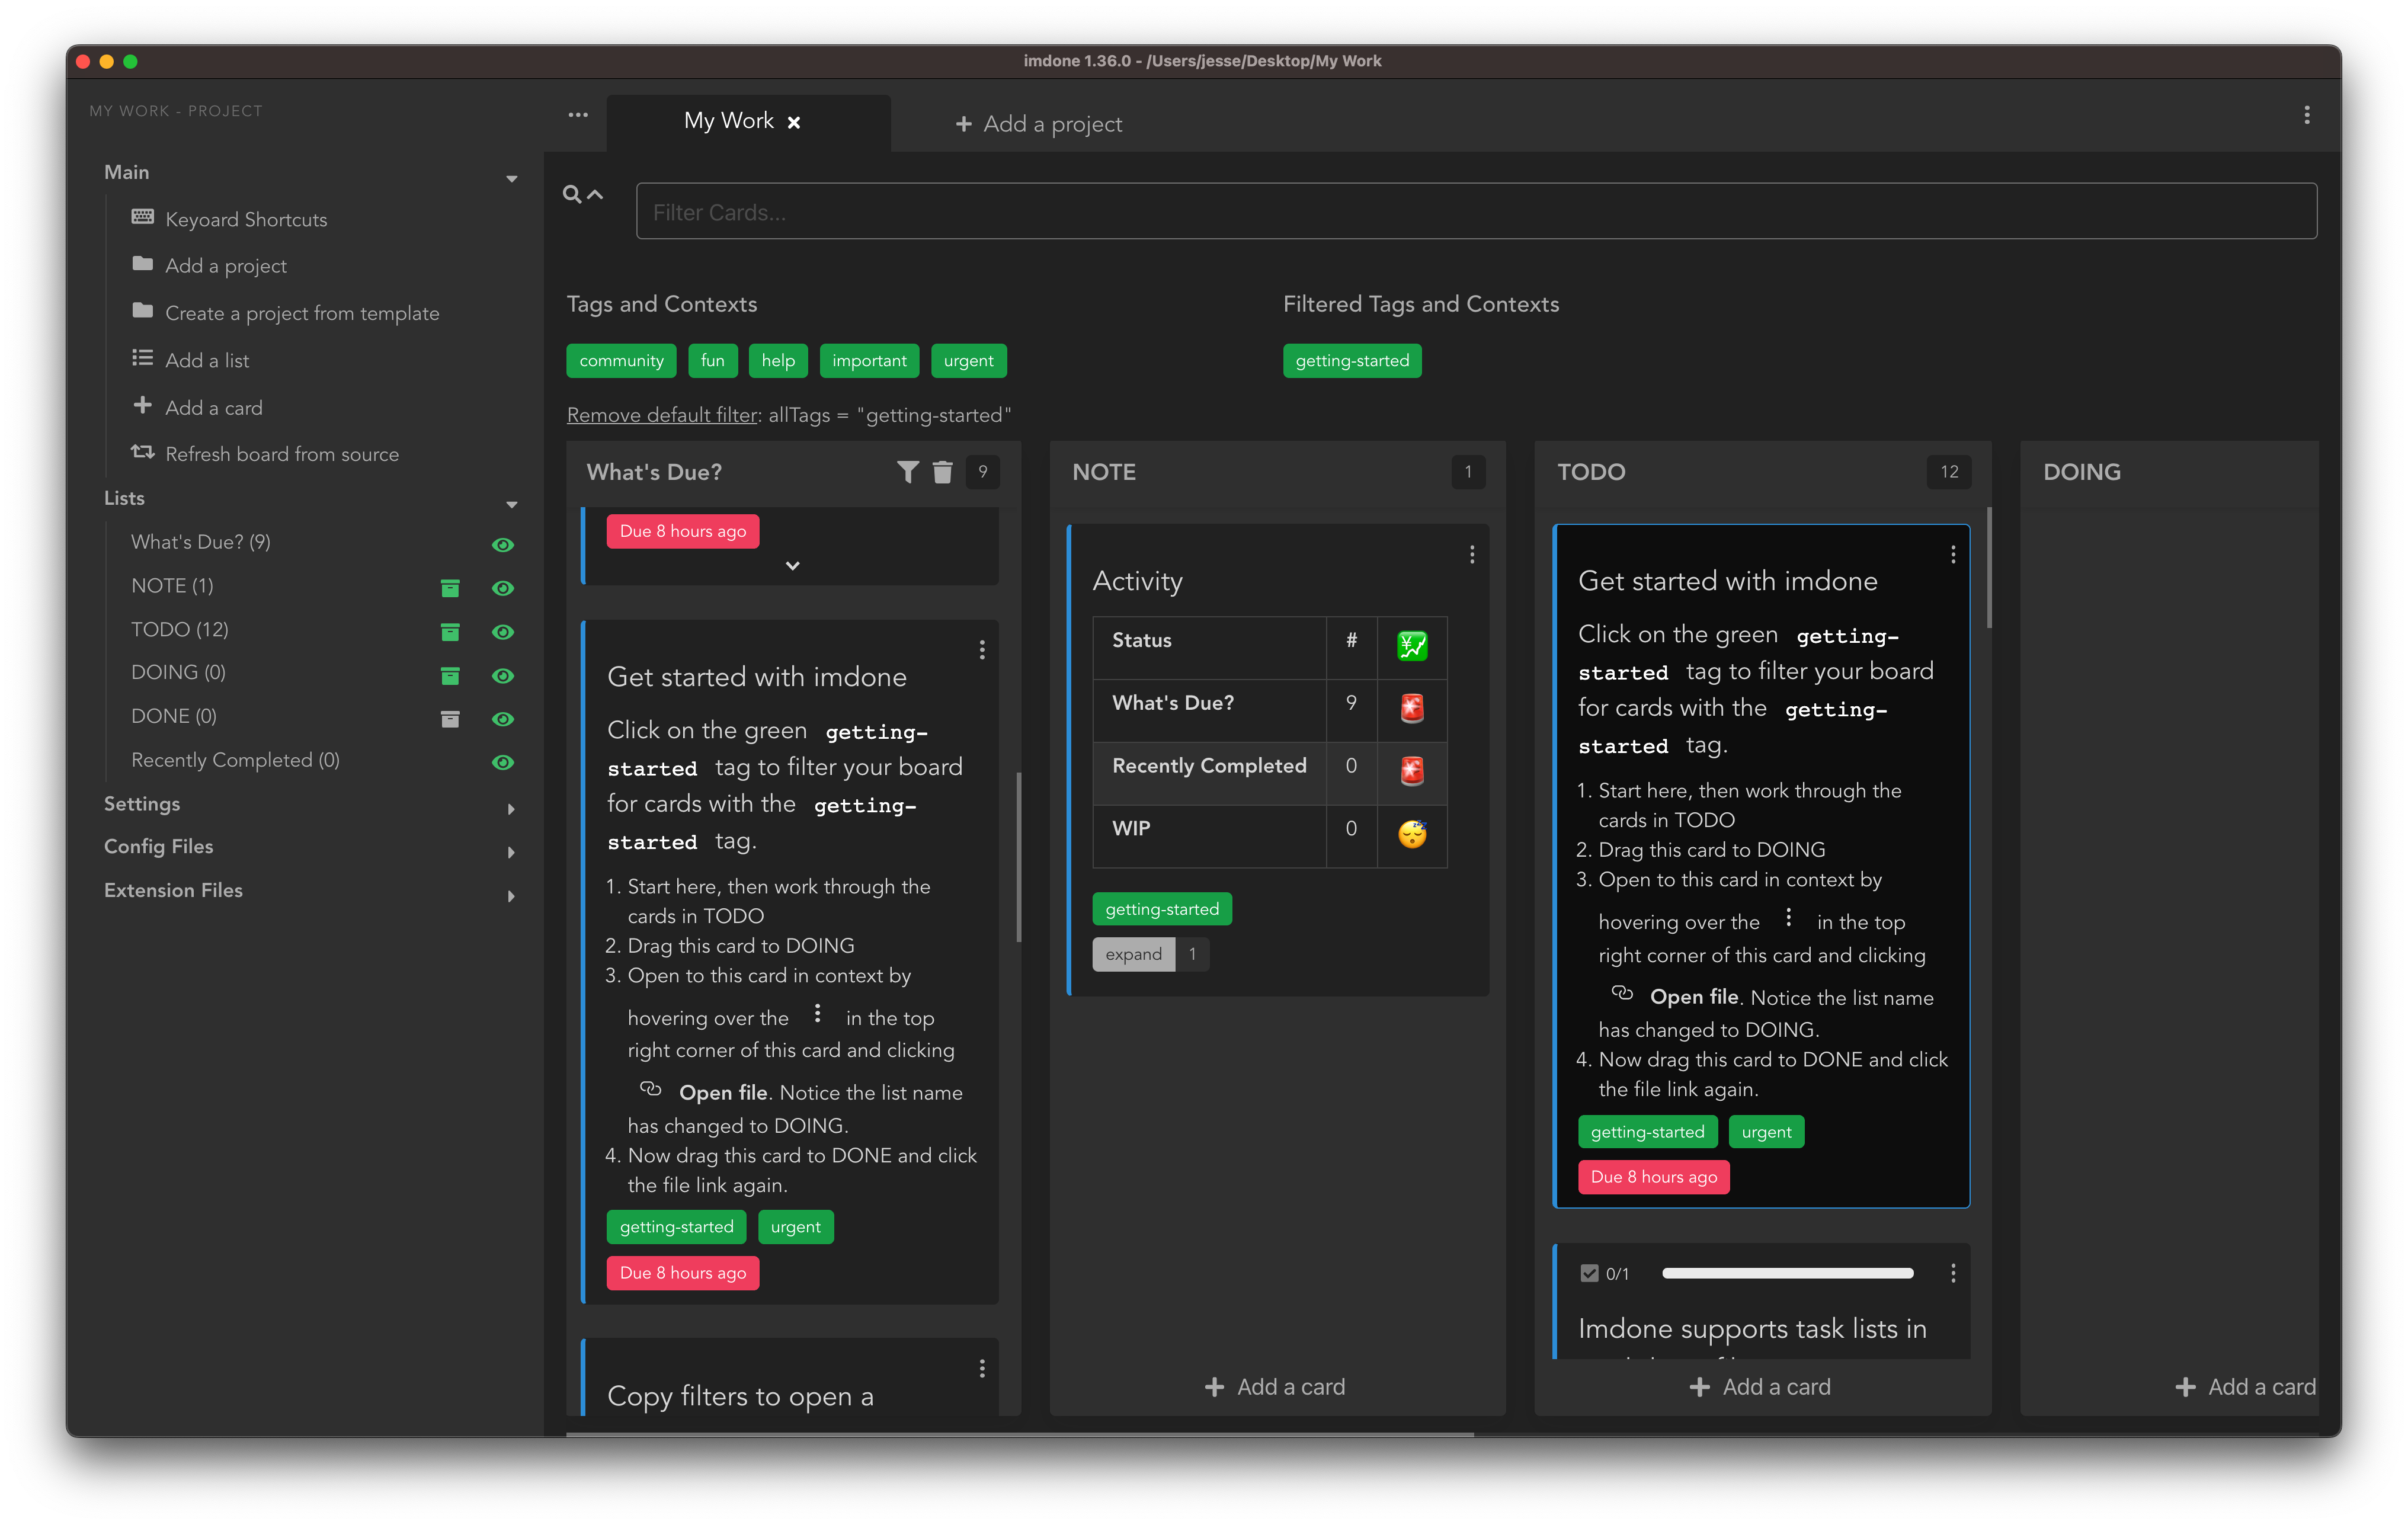2408x1525 pixels.
Task: Click the board horizontal scrollbar at bottom
Action: (x=1020, y=1434)
